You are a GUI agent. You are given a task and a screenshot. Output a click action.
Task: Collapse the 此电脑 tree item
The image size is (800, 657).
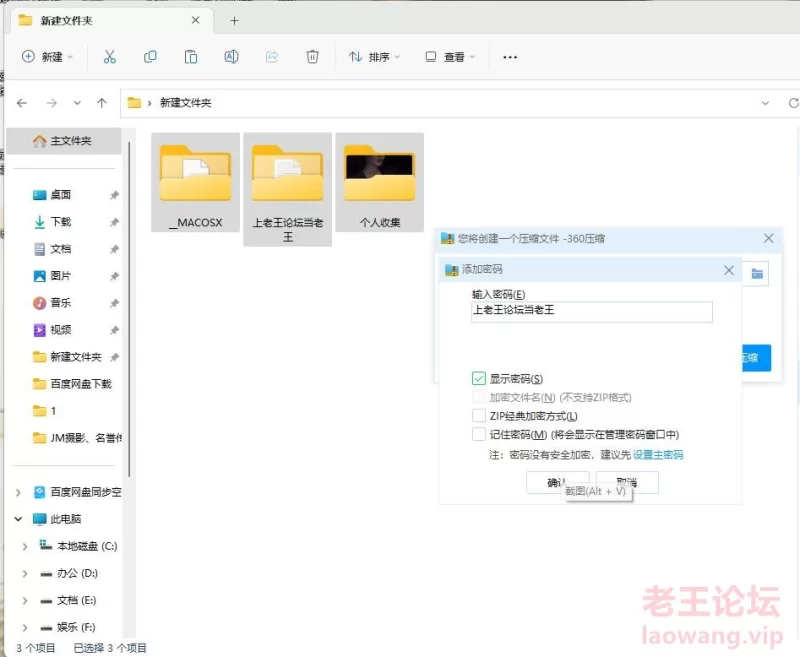point(18,519)
